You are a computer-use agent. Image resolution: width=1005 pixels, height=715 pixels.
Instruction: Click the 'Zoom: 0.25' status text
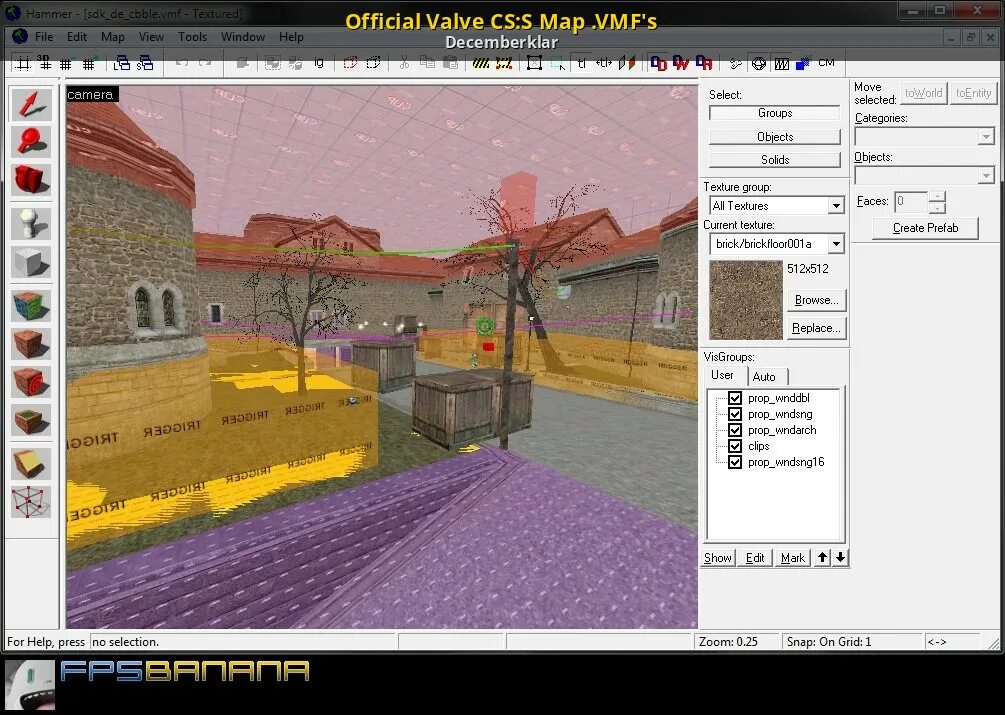pyautogui.click(x=728, y=642)
